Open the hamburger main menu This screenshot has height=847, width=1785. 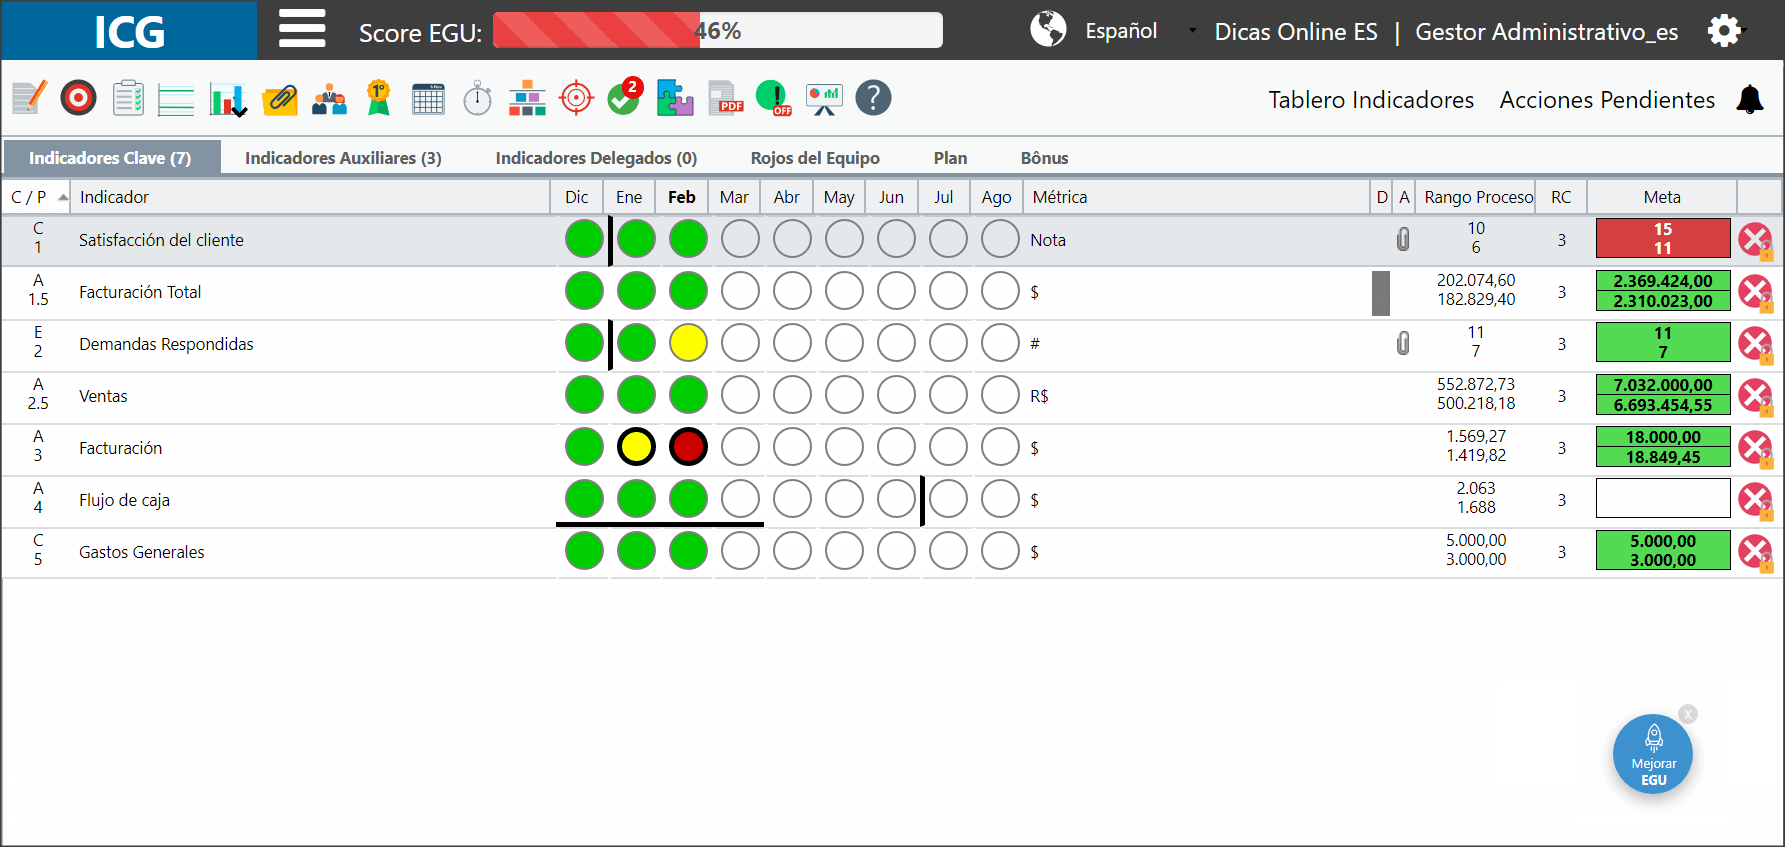[302, 29]
